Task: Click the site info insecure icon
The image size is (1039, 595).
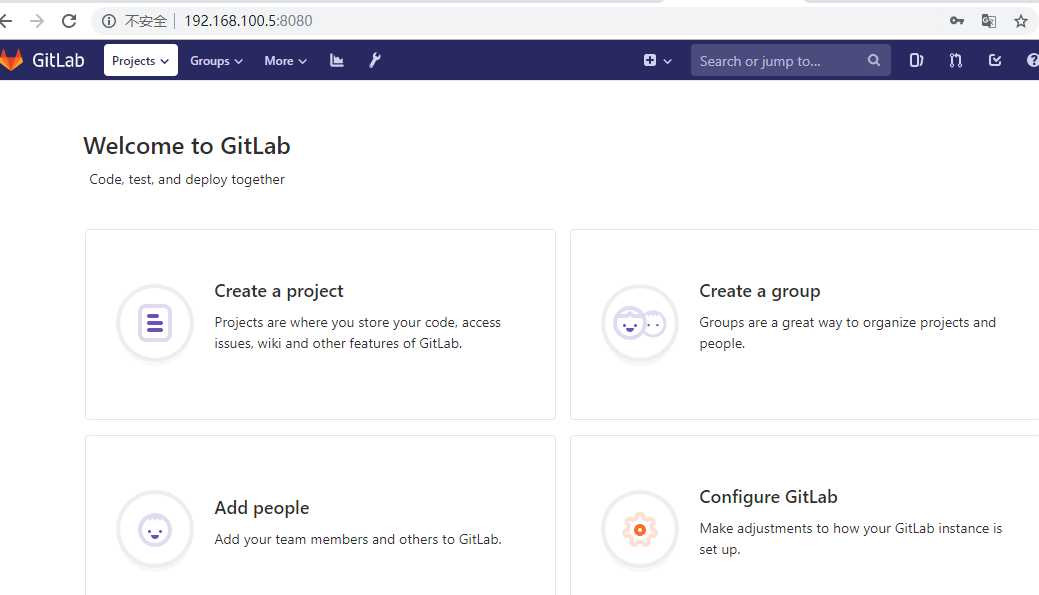Action: (109, 21)
